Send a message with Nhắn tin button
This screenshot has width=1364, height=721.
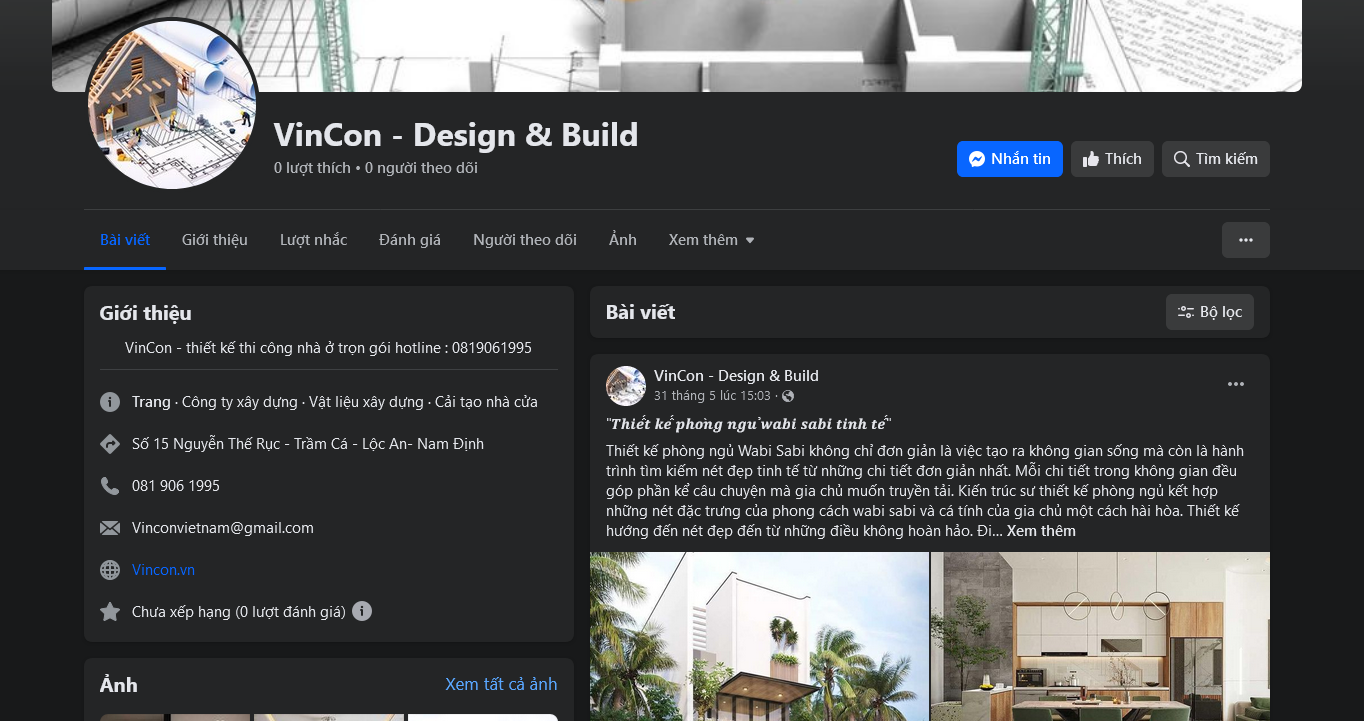tap(1010, 159)
